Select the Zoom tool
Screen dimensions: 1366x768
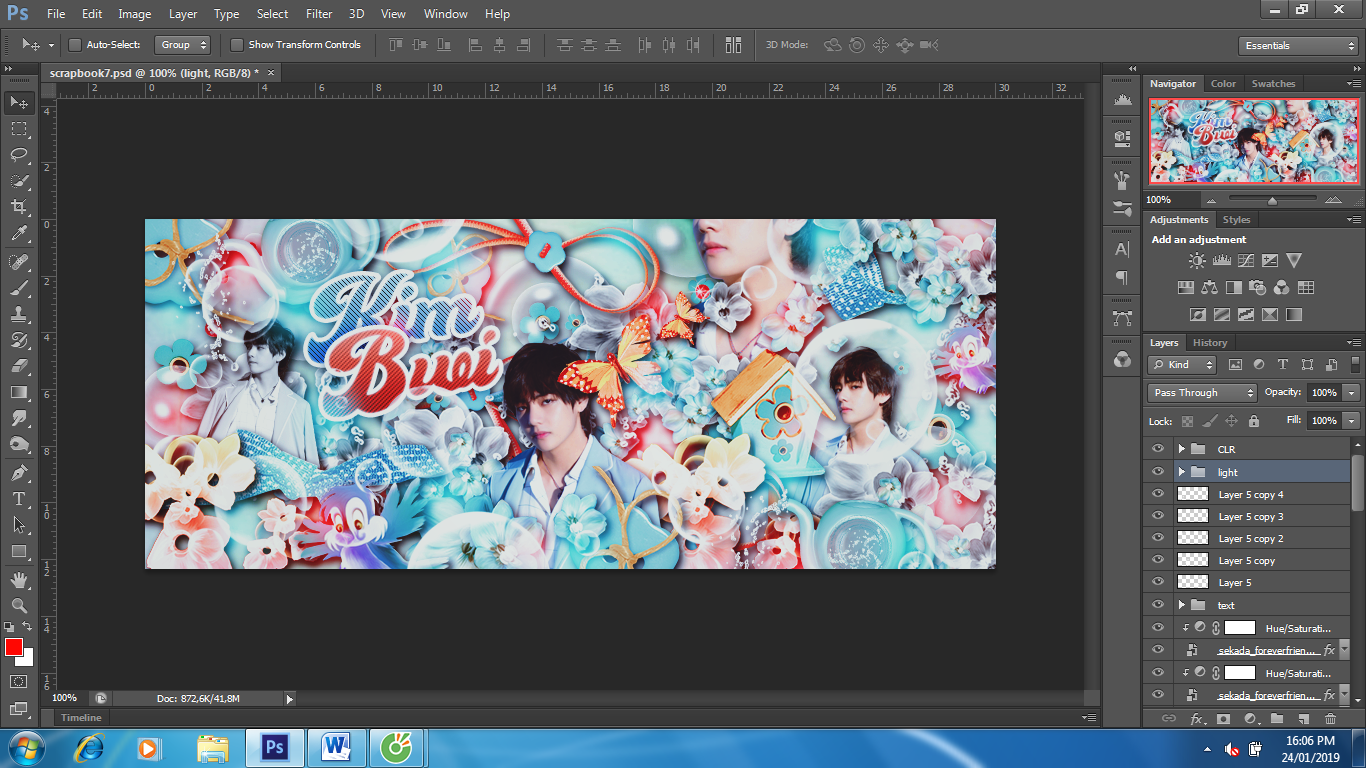(19, 605)
